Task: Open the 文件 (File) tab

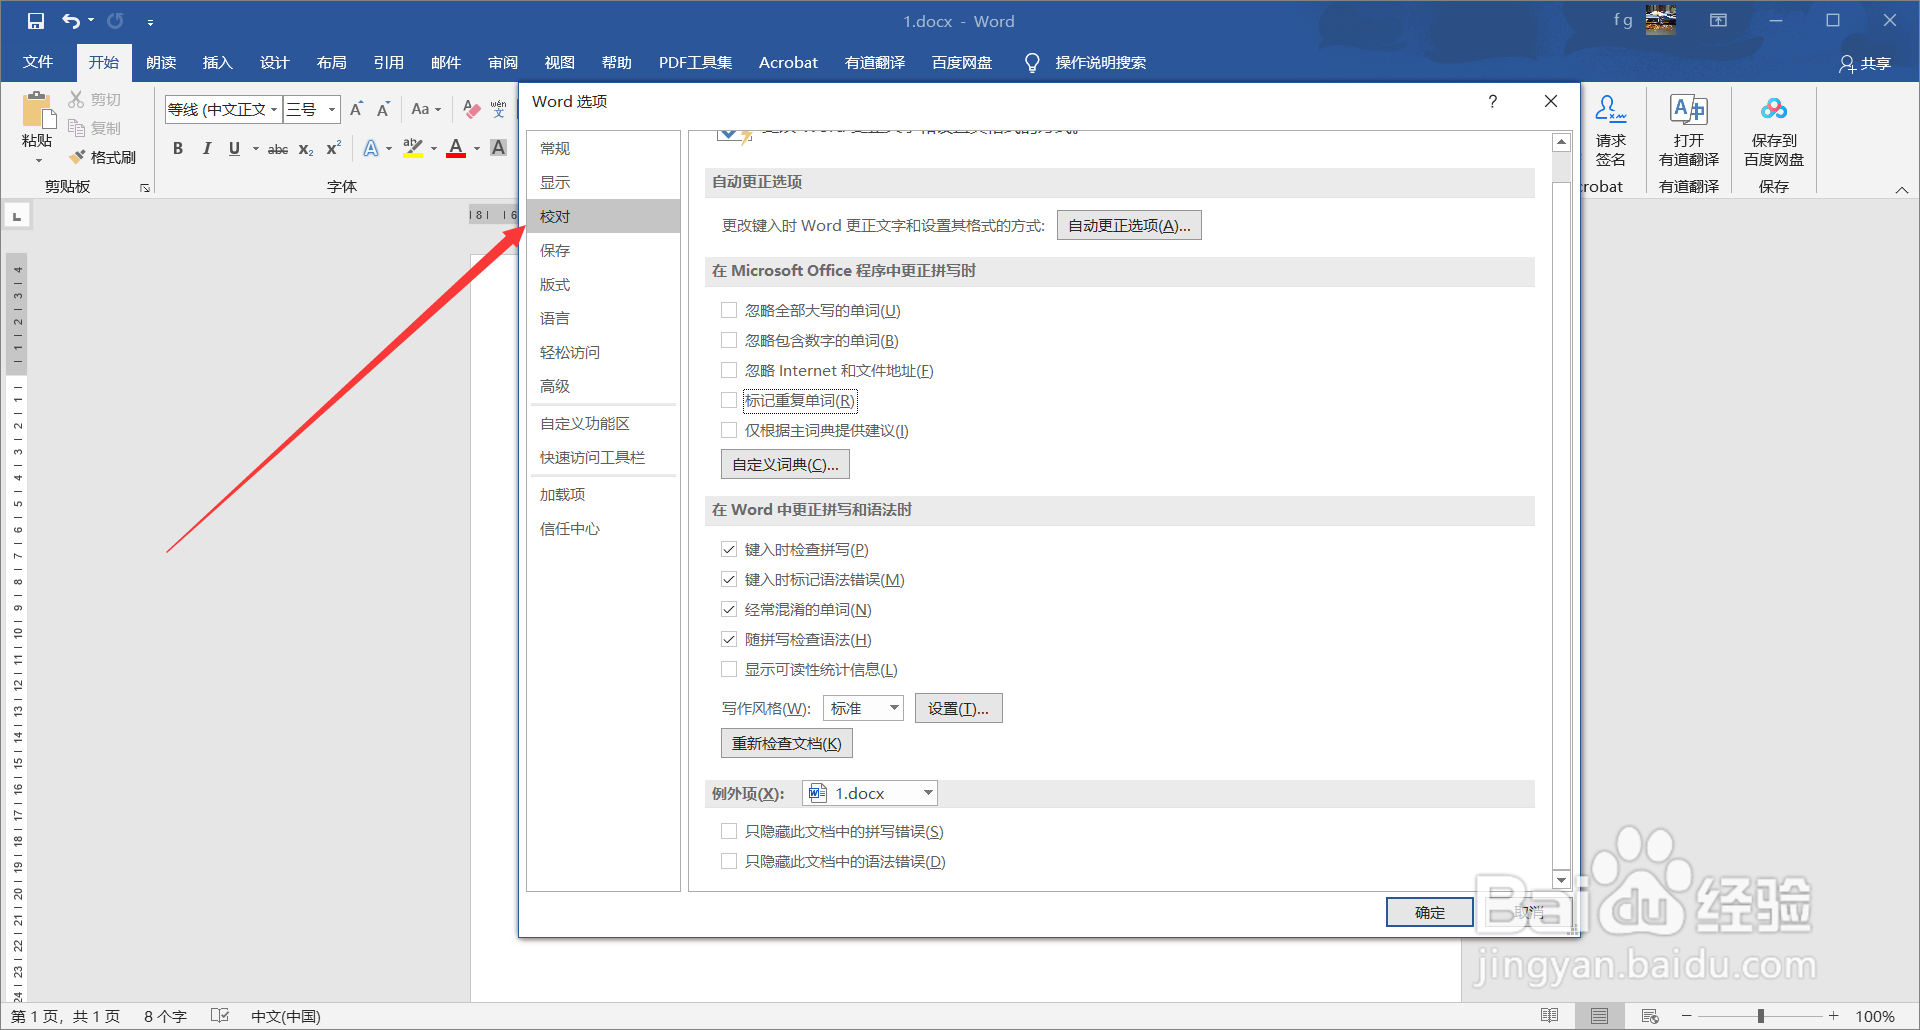Action: [x=38, y=62]
